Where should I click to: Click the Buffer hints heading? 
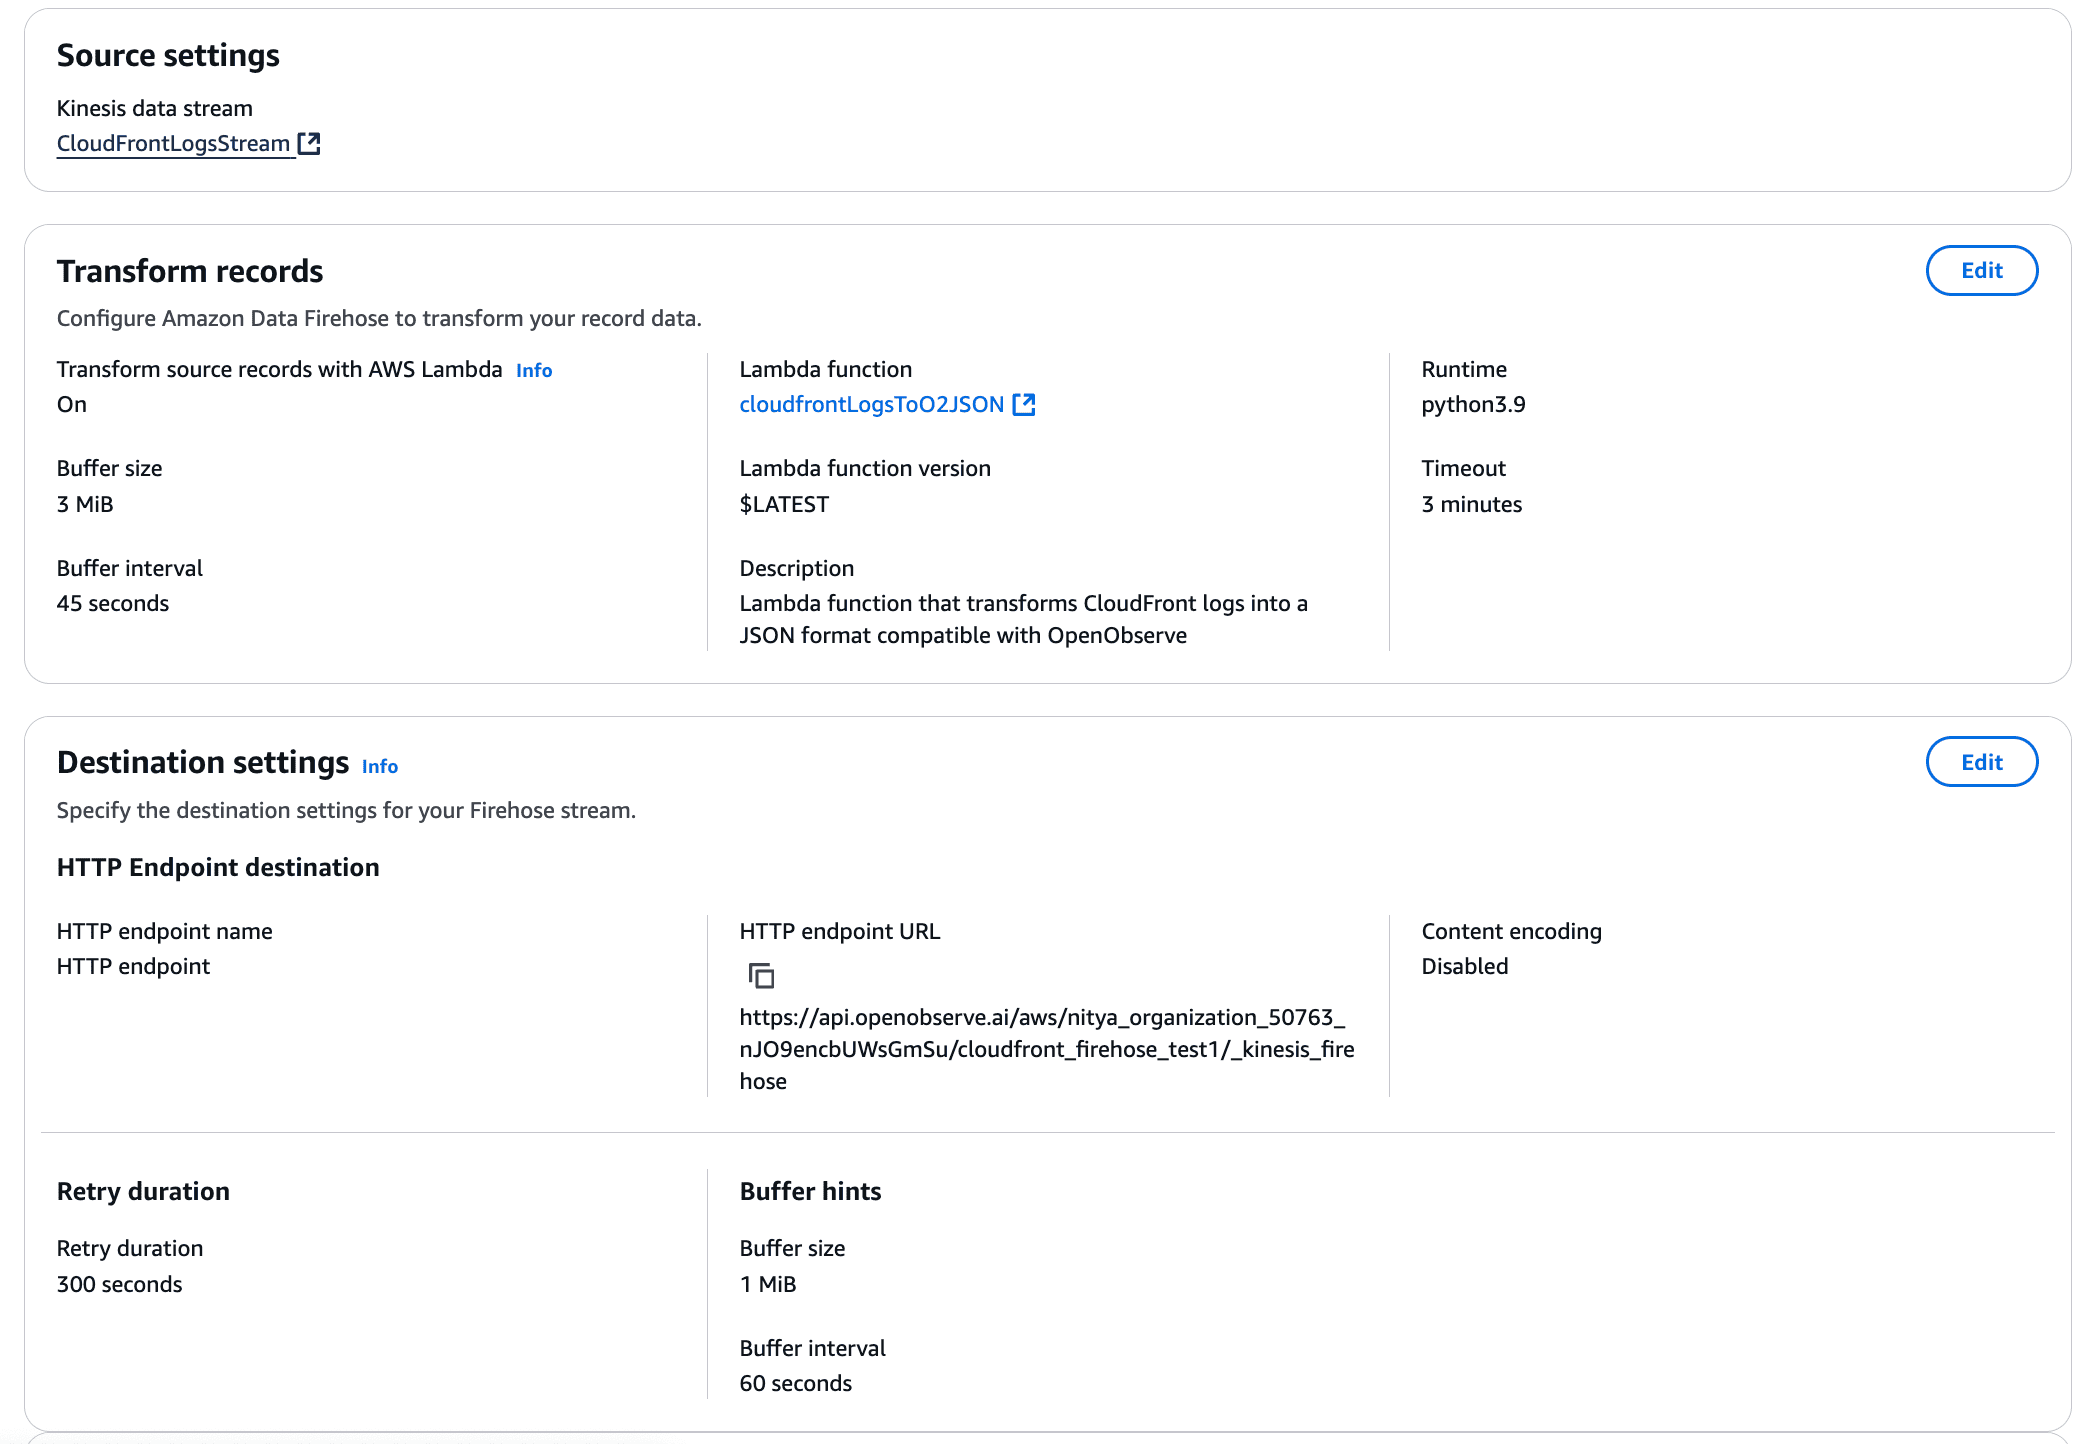[x=810, y=1191]
